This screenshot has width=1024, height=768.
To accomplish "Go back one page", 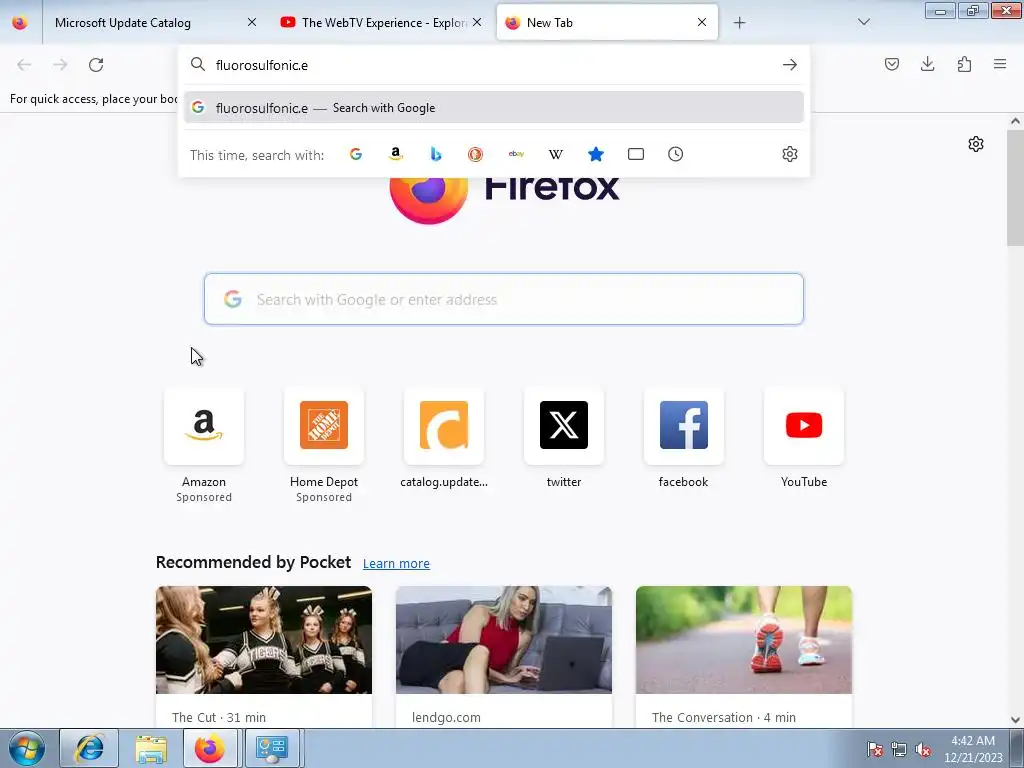I will pos(24,65).
